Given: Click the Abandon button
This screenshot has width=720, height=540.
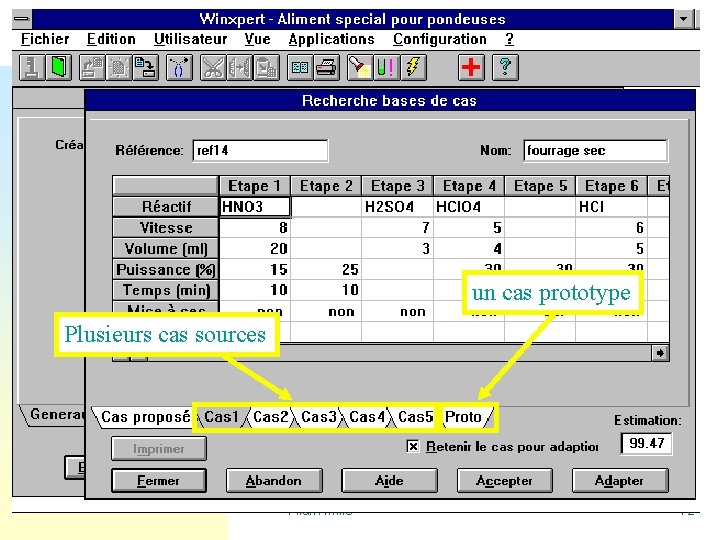Looking at the screenshot, I should (x=274, y=481).
